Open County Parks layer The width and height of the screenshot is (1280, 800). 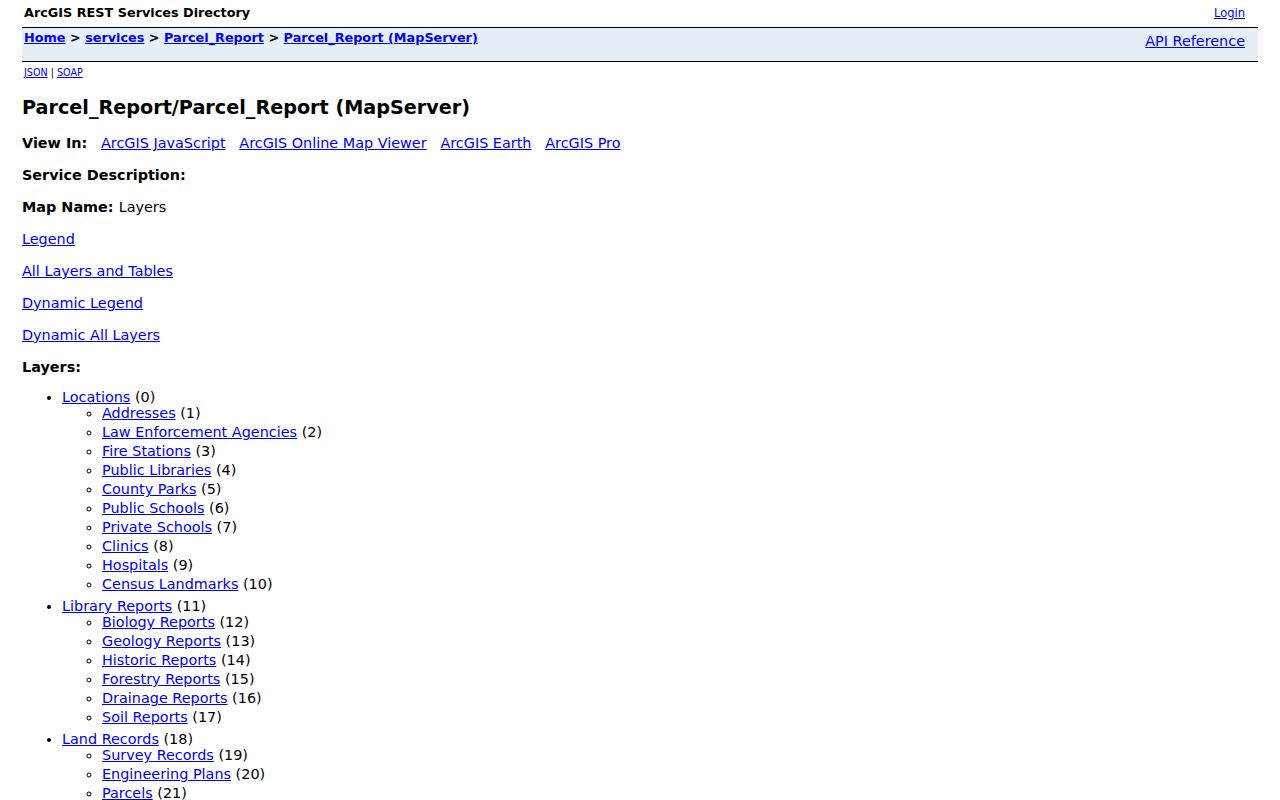[149, 489]
